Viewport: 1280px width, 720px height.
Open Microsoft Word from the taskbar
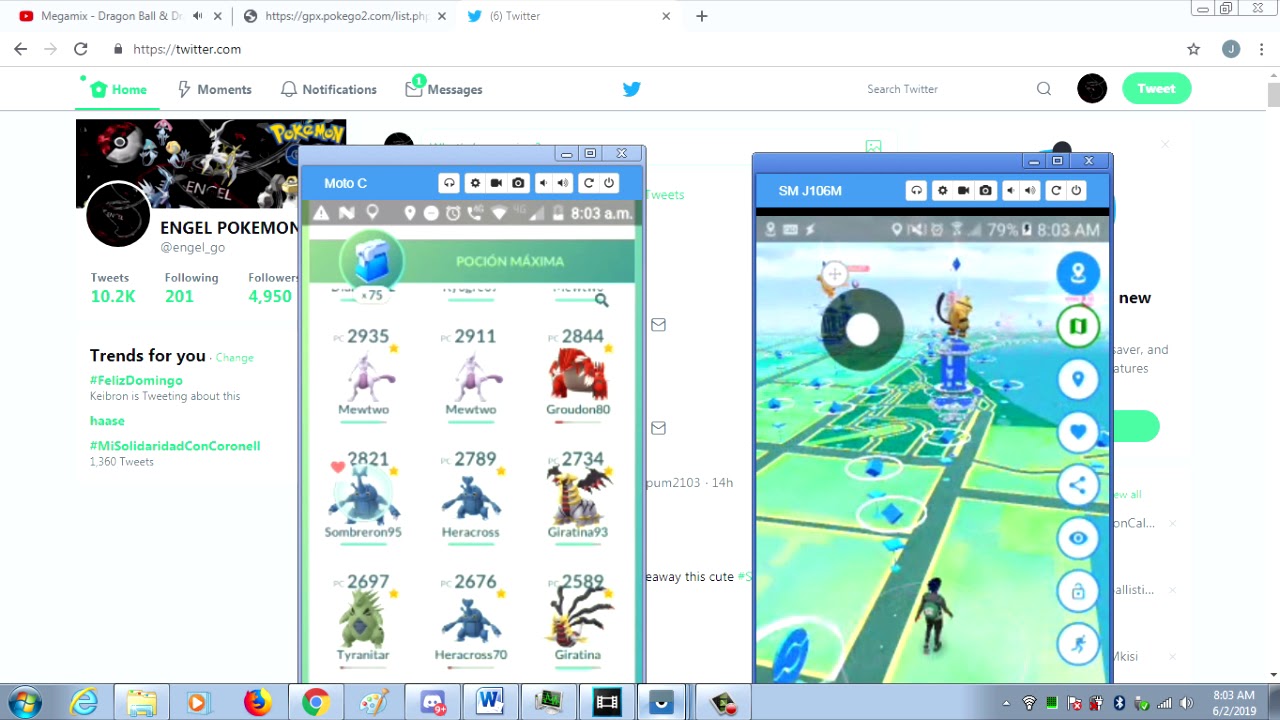490,702
